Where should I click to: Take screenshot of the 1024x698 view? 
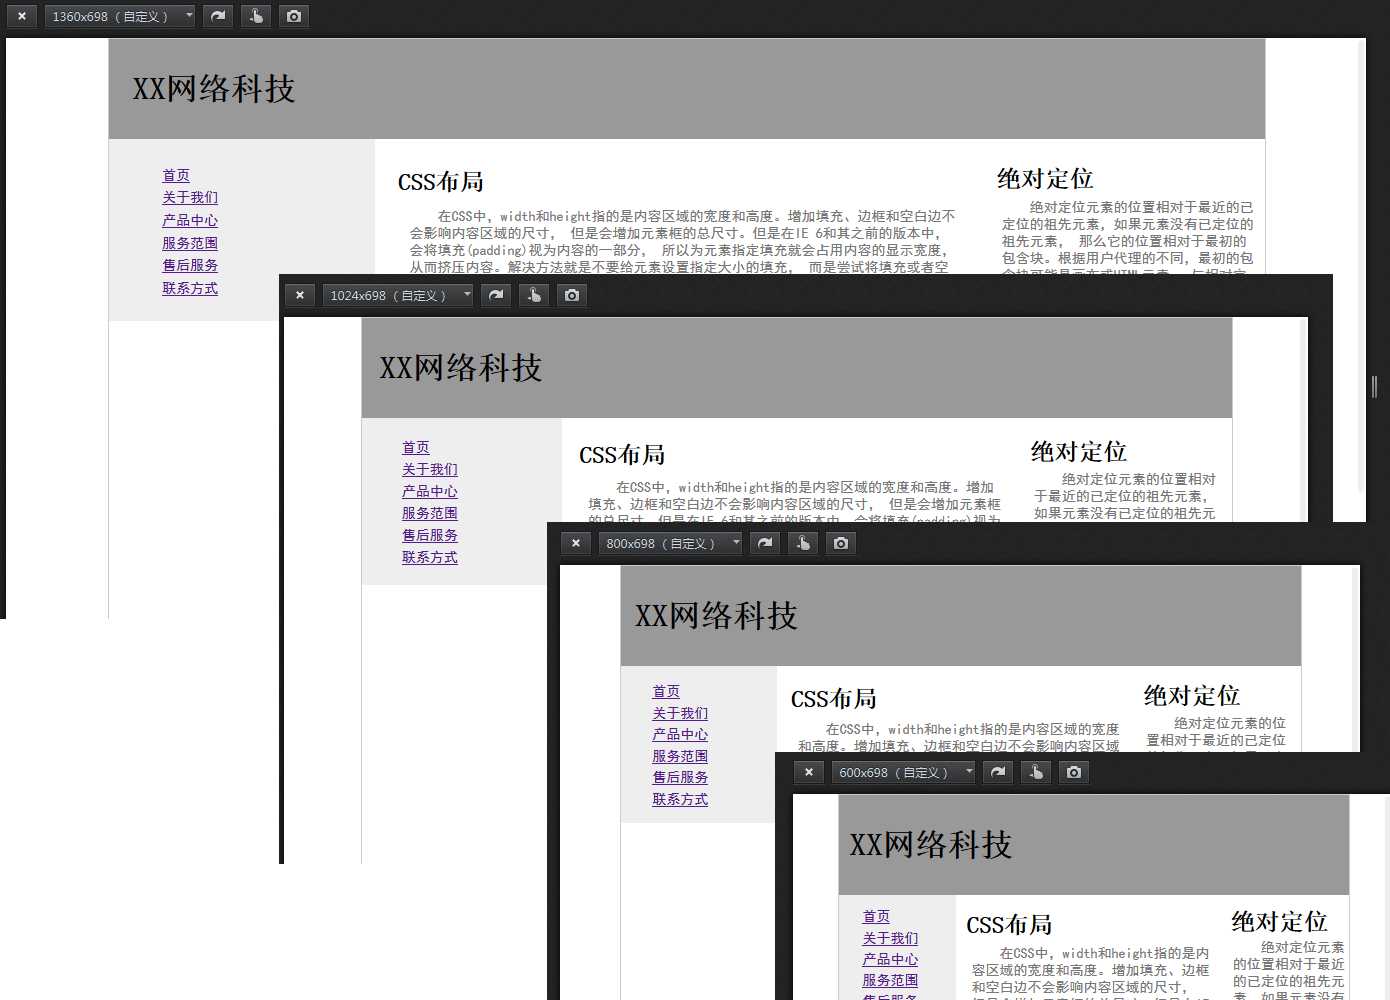[572, 295]
